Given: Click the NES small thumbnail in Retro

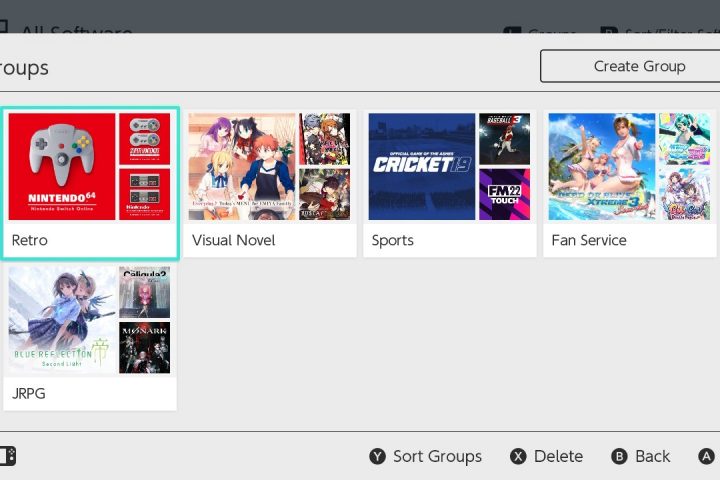Looking at the screenshot, I should (144, 194).
